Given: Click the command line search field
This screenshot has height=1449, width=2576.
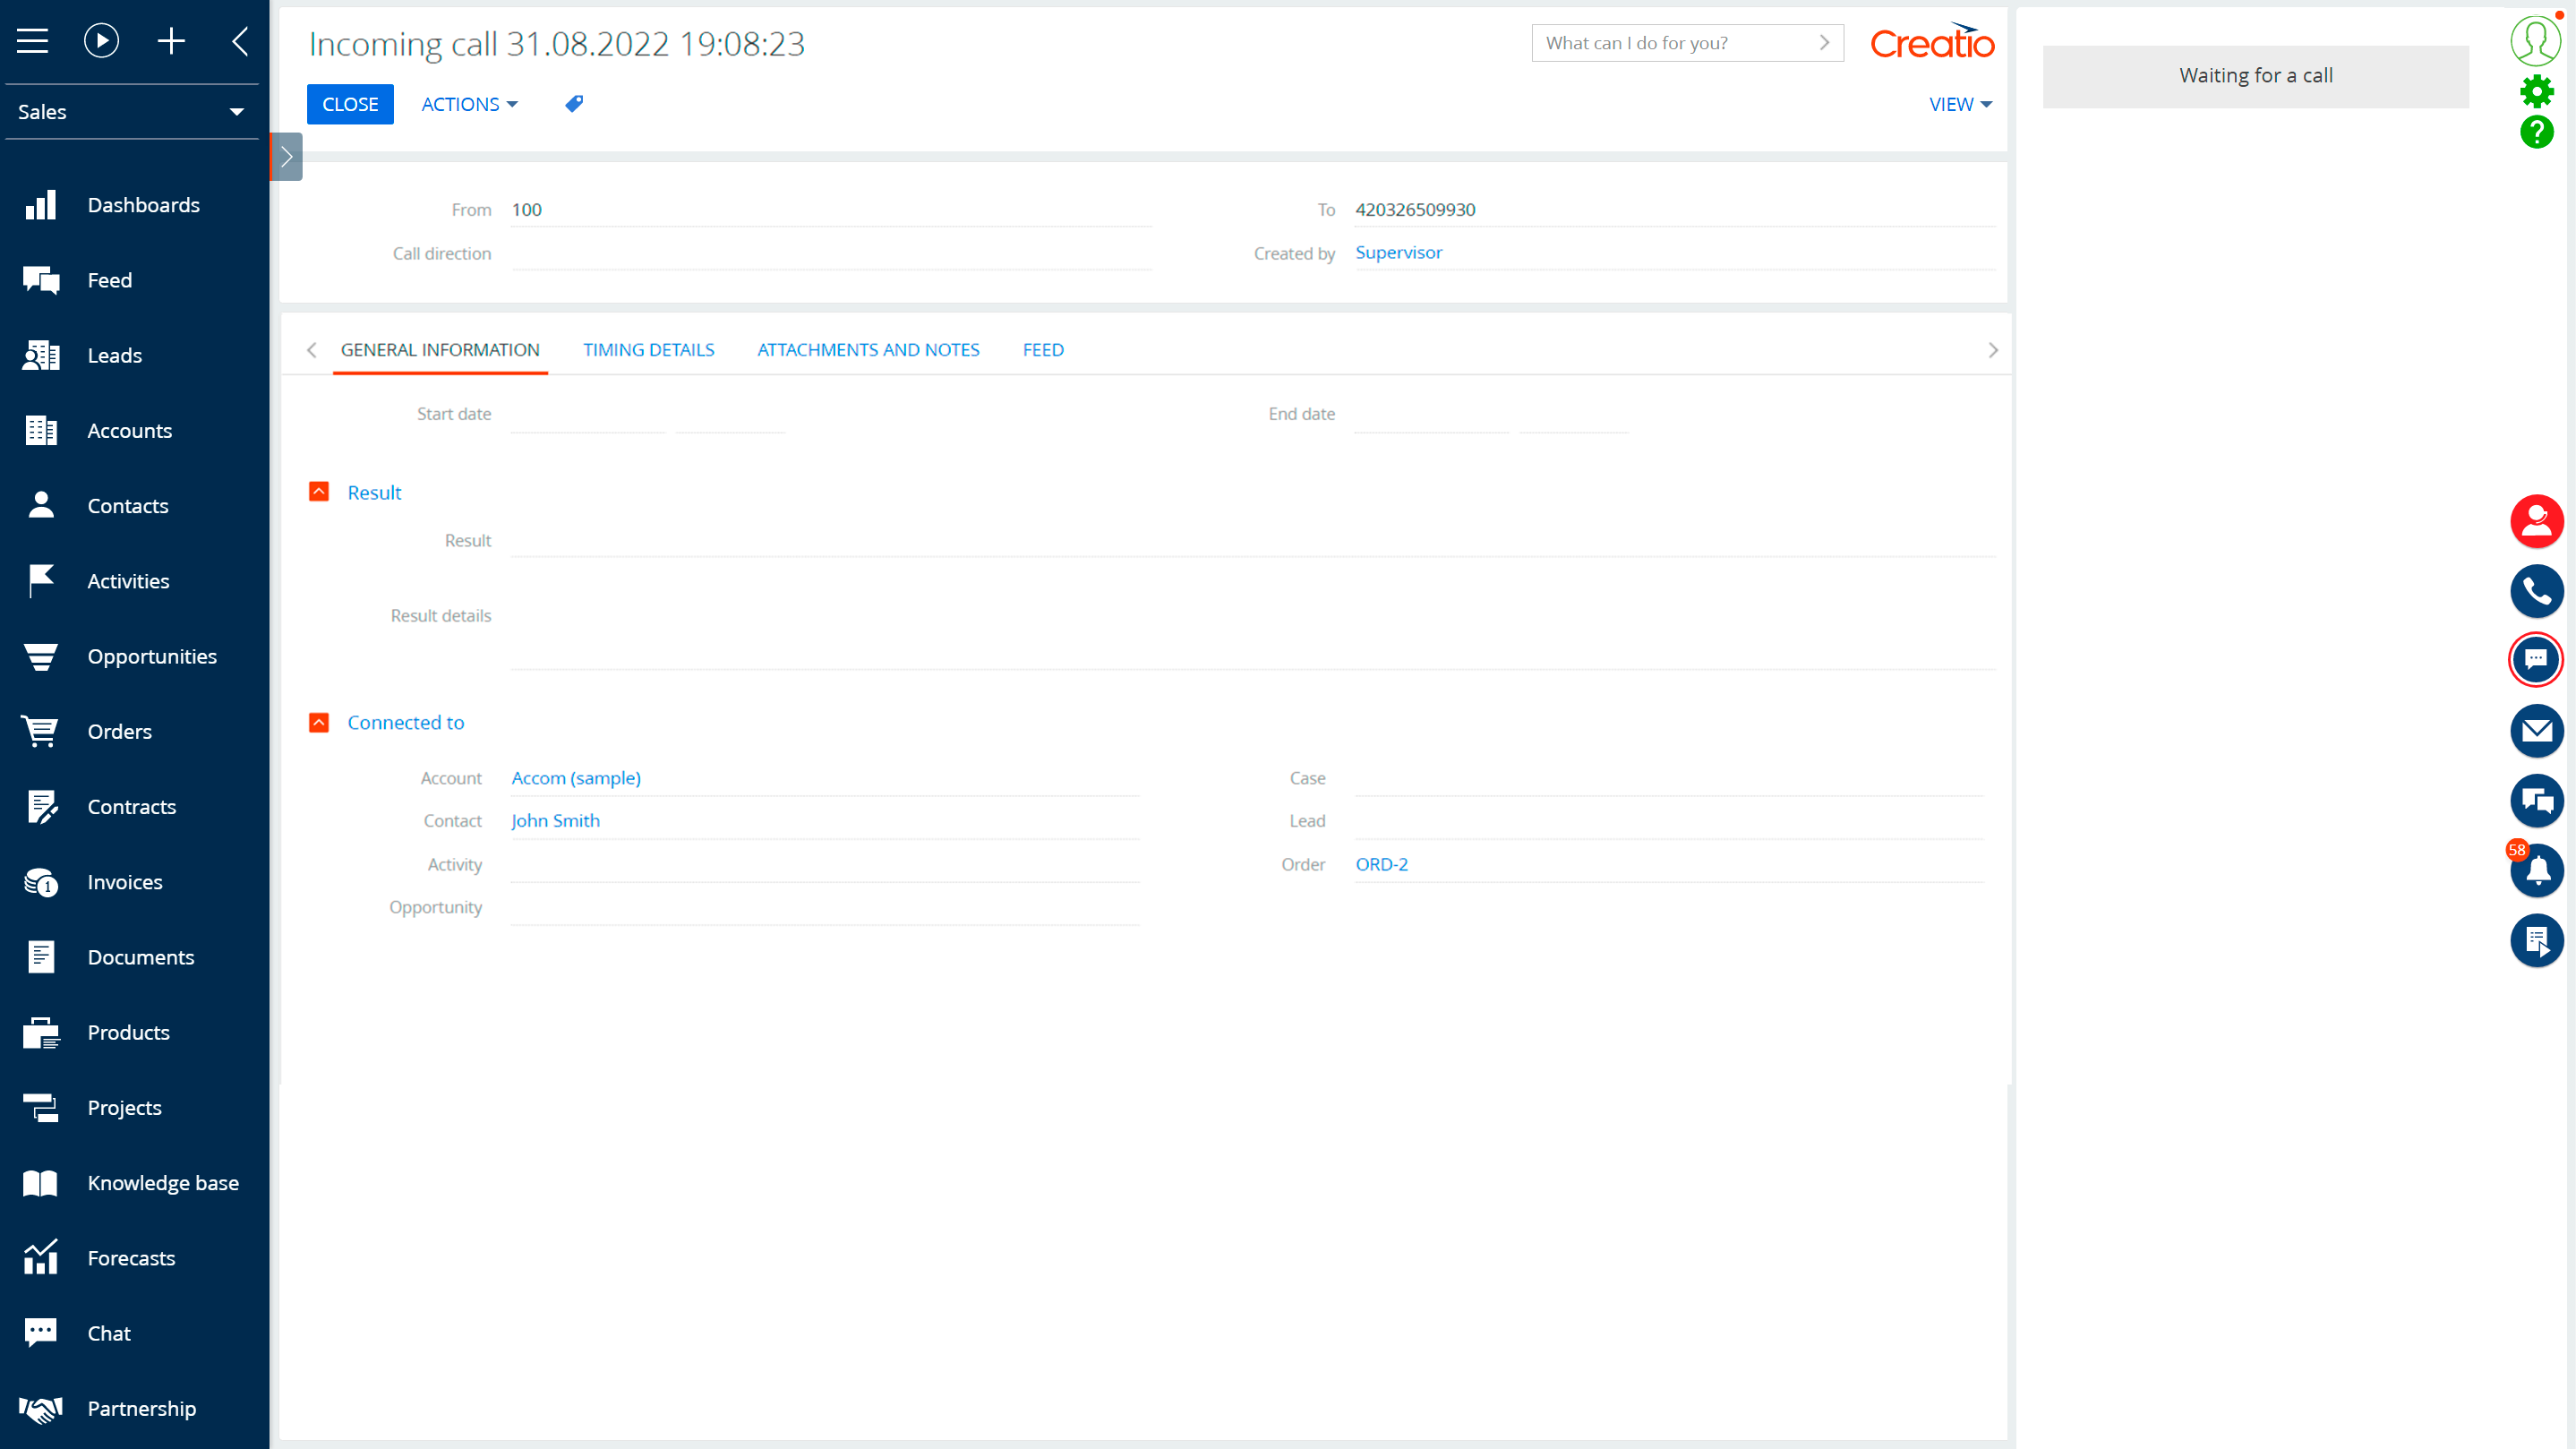Looking at the screenshot, I should (1675, 43).
